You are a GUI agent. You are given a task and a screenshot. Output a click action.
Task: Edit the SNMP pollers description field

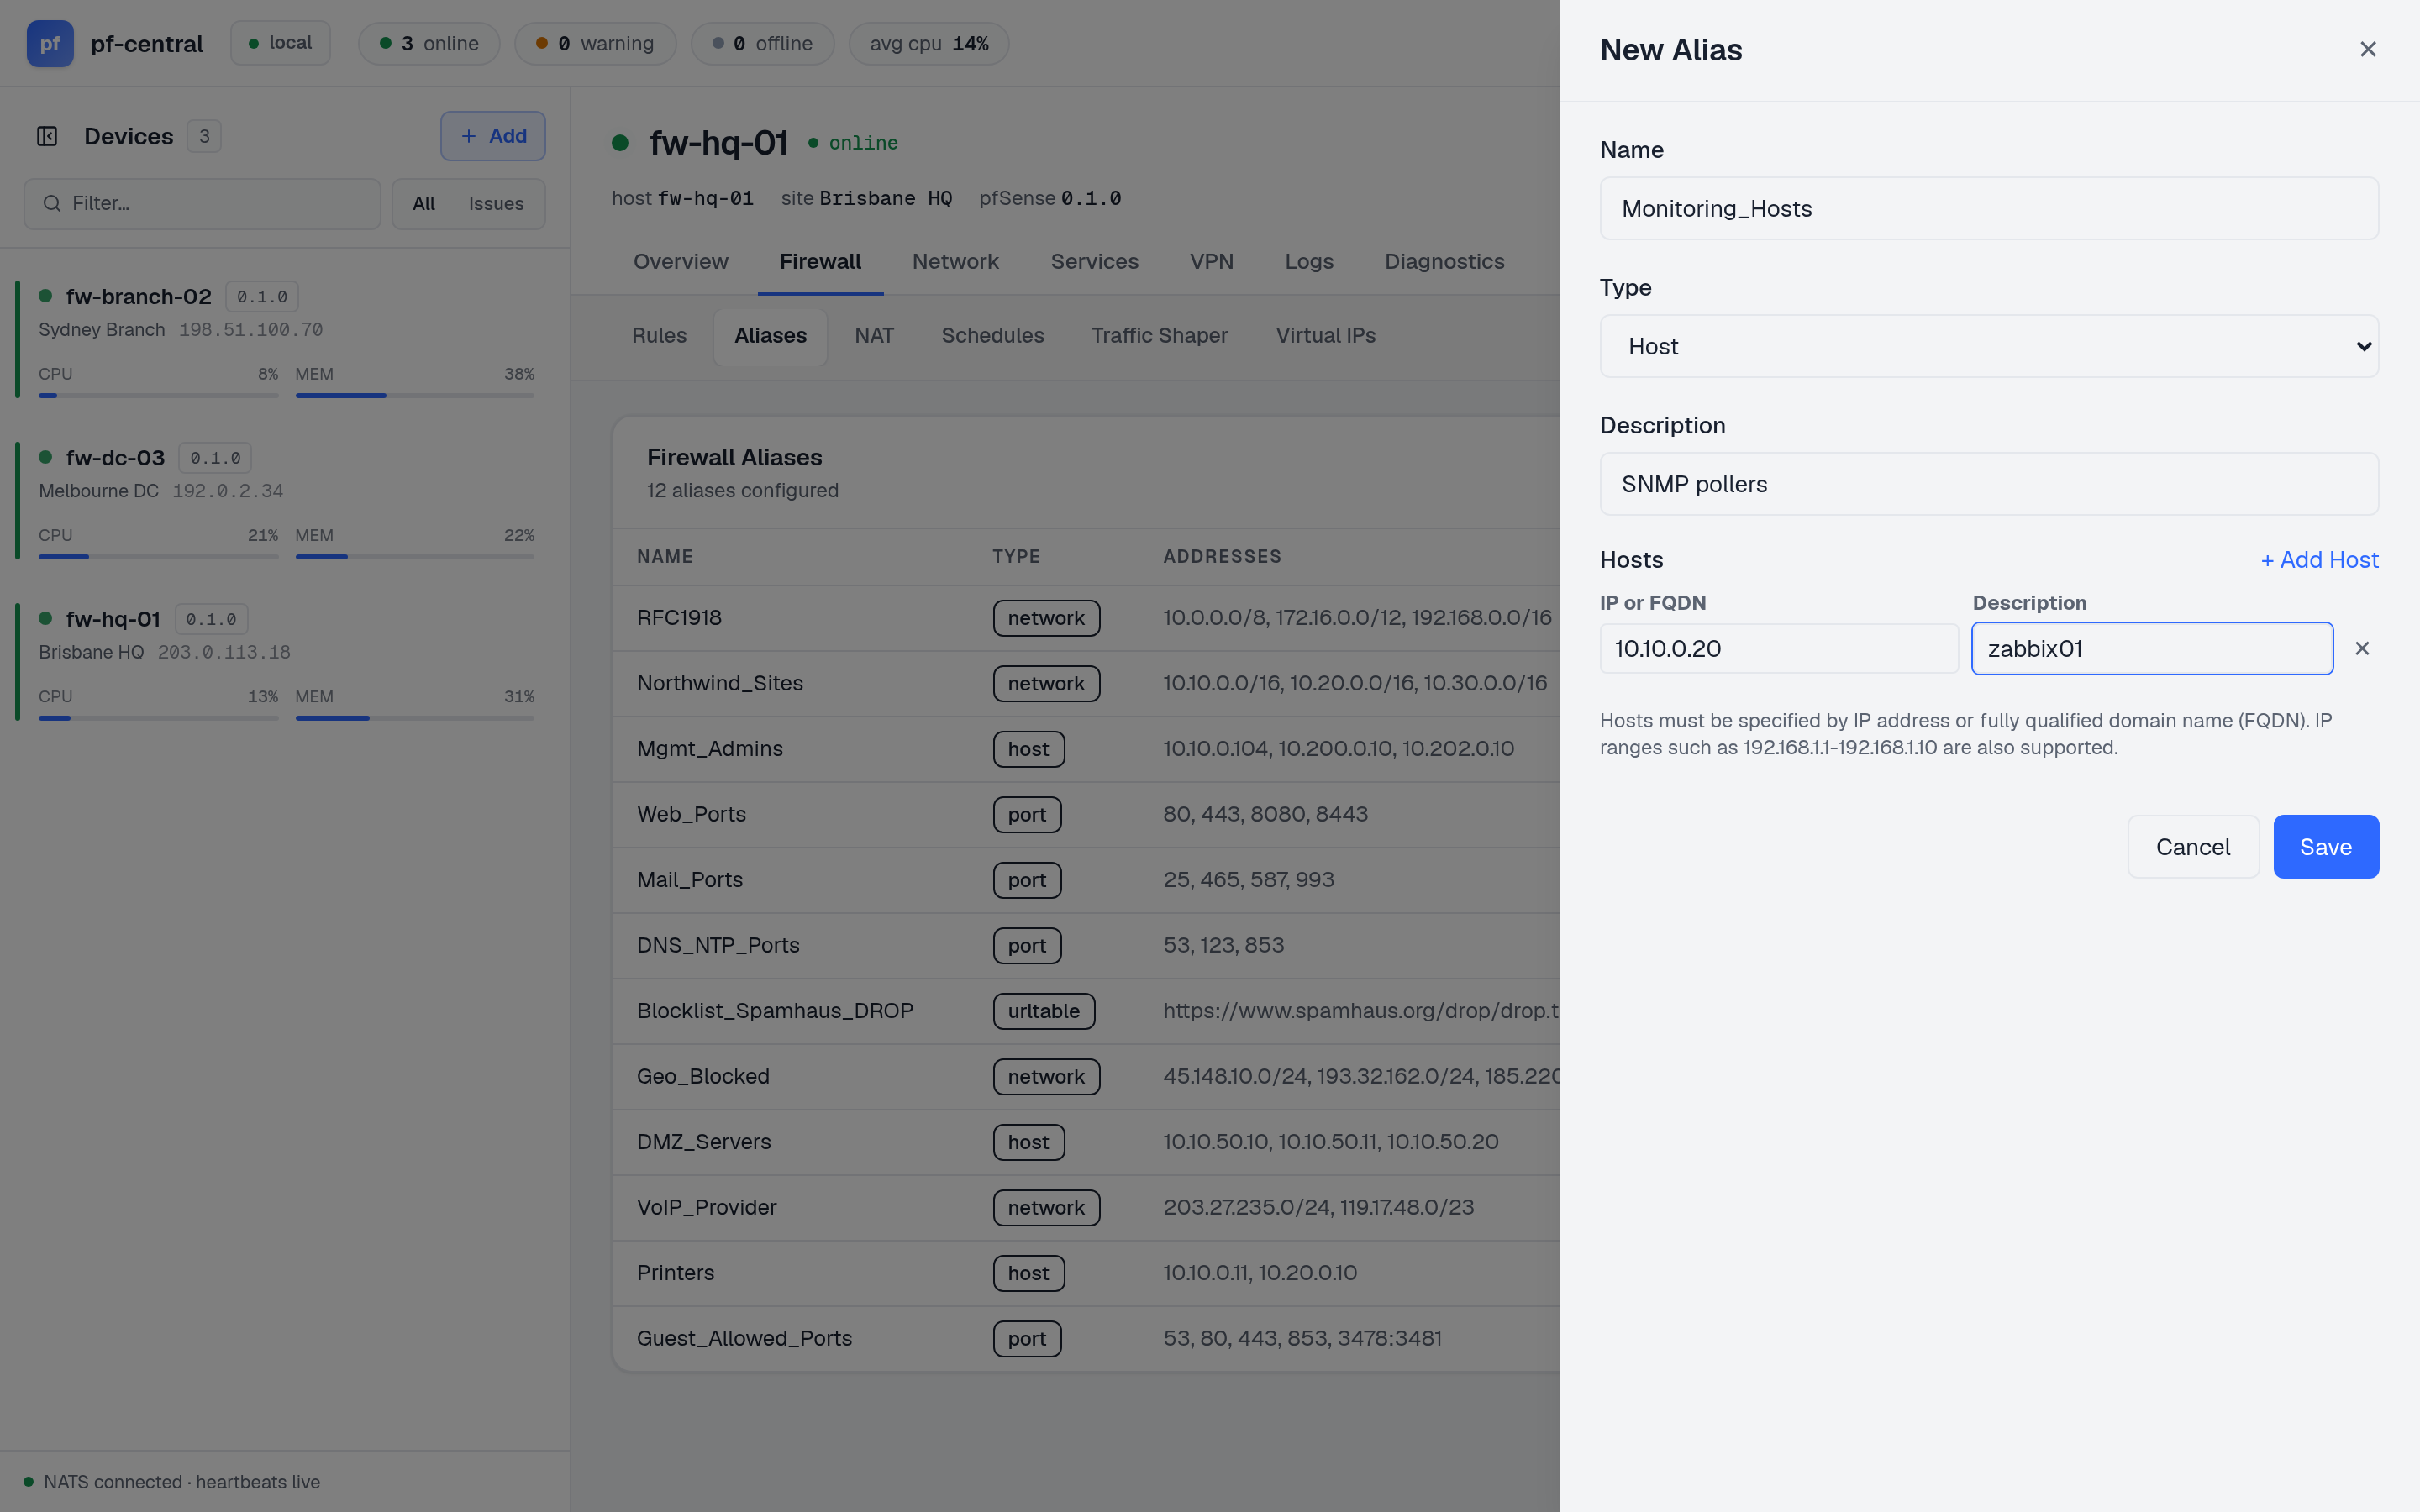1988,484
